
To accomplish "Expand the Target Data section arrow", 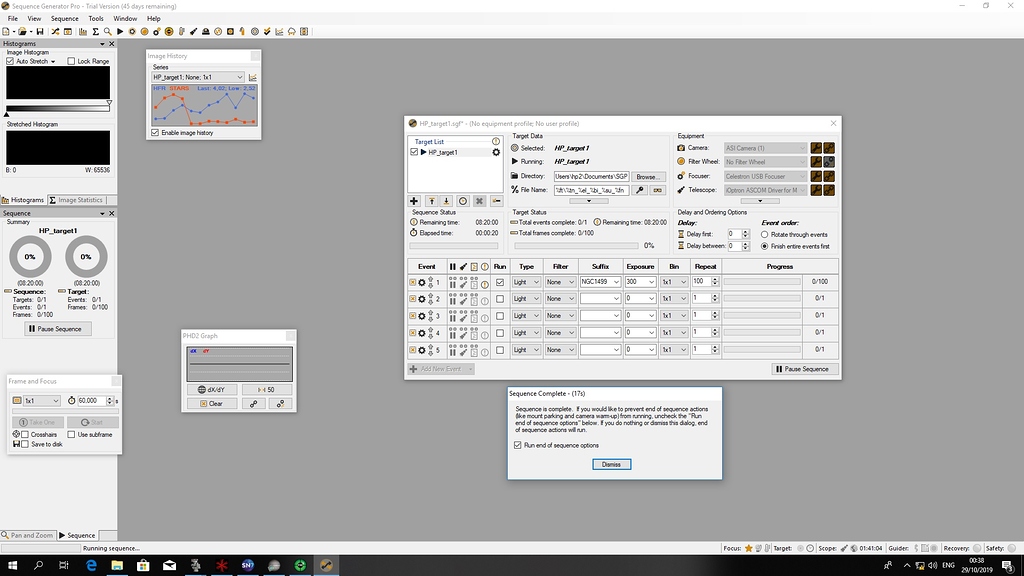I will 588,201.
